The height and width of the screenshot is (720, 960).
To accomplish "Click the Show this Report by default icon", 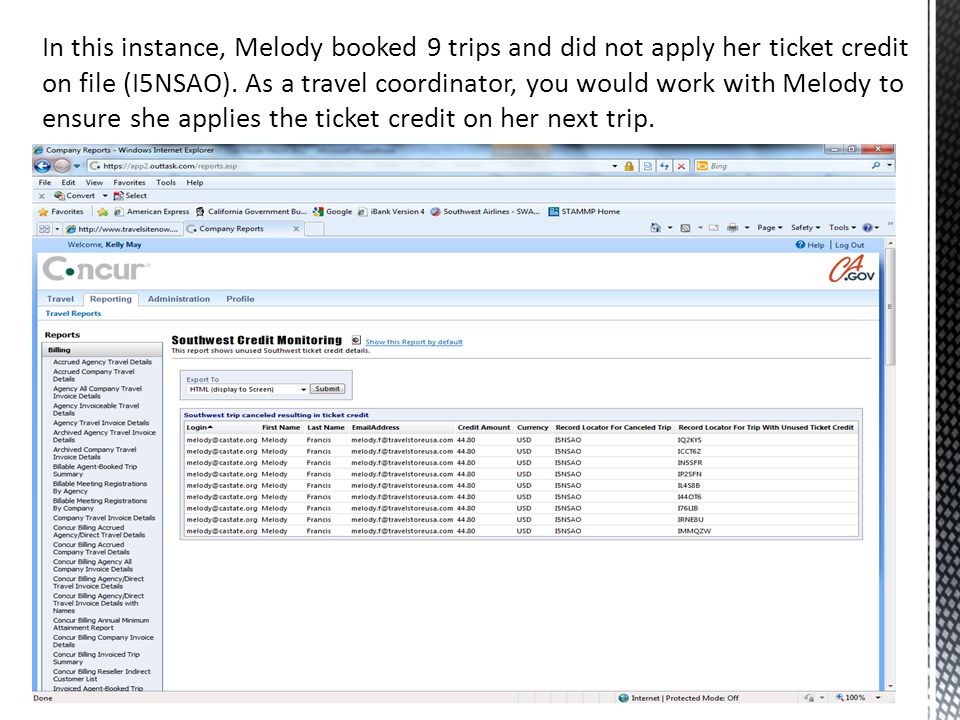I will 356,340.
